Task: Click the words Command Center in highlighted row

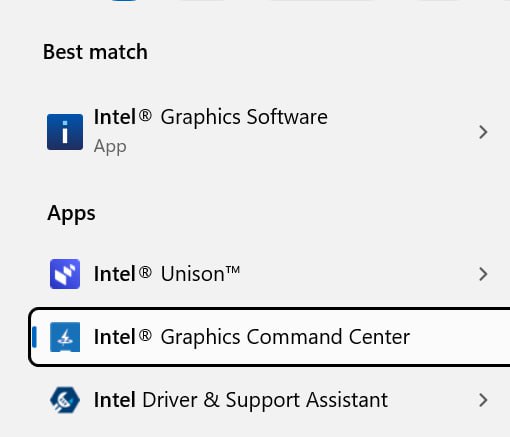Action: 328,337
